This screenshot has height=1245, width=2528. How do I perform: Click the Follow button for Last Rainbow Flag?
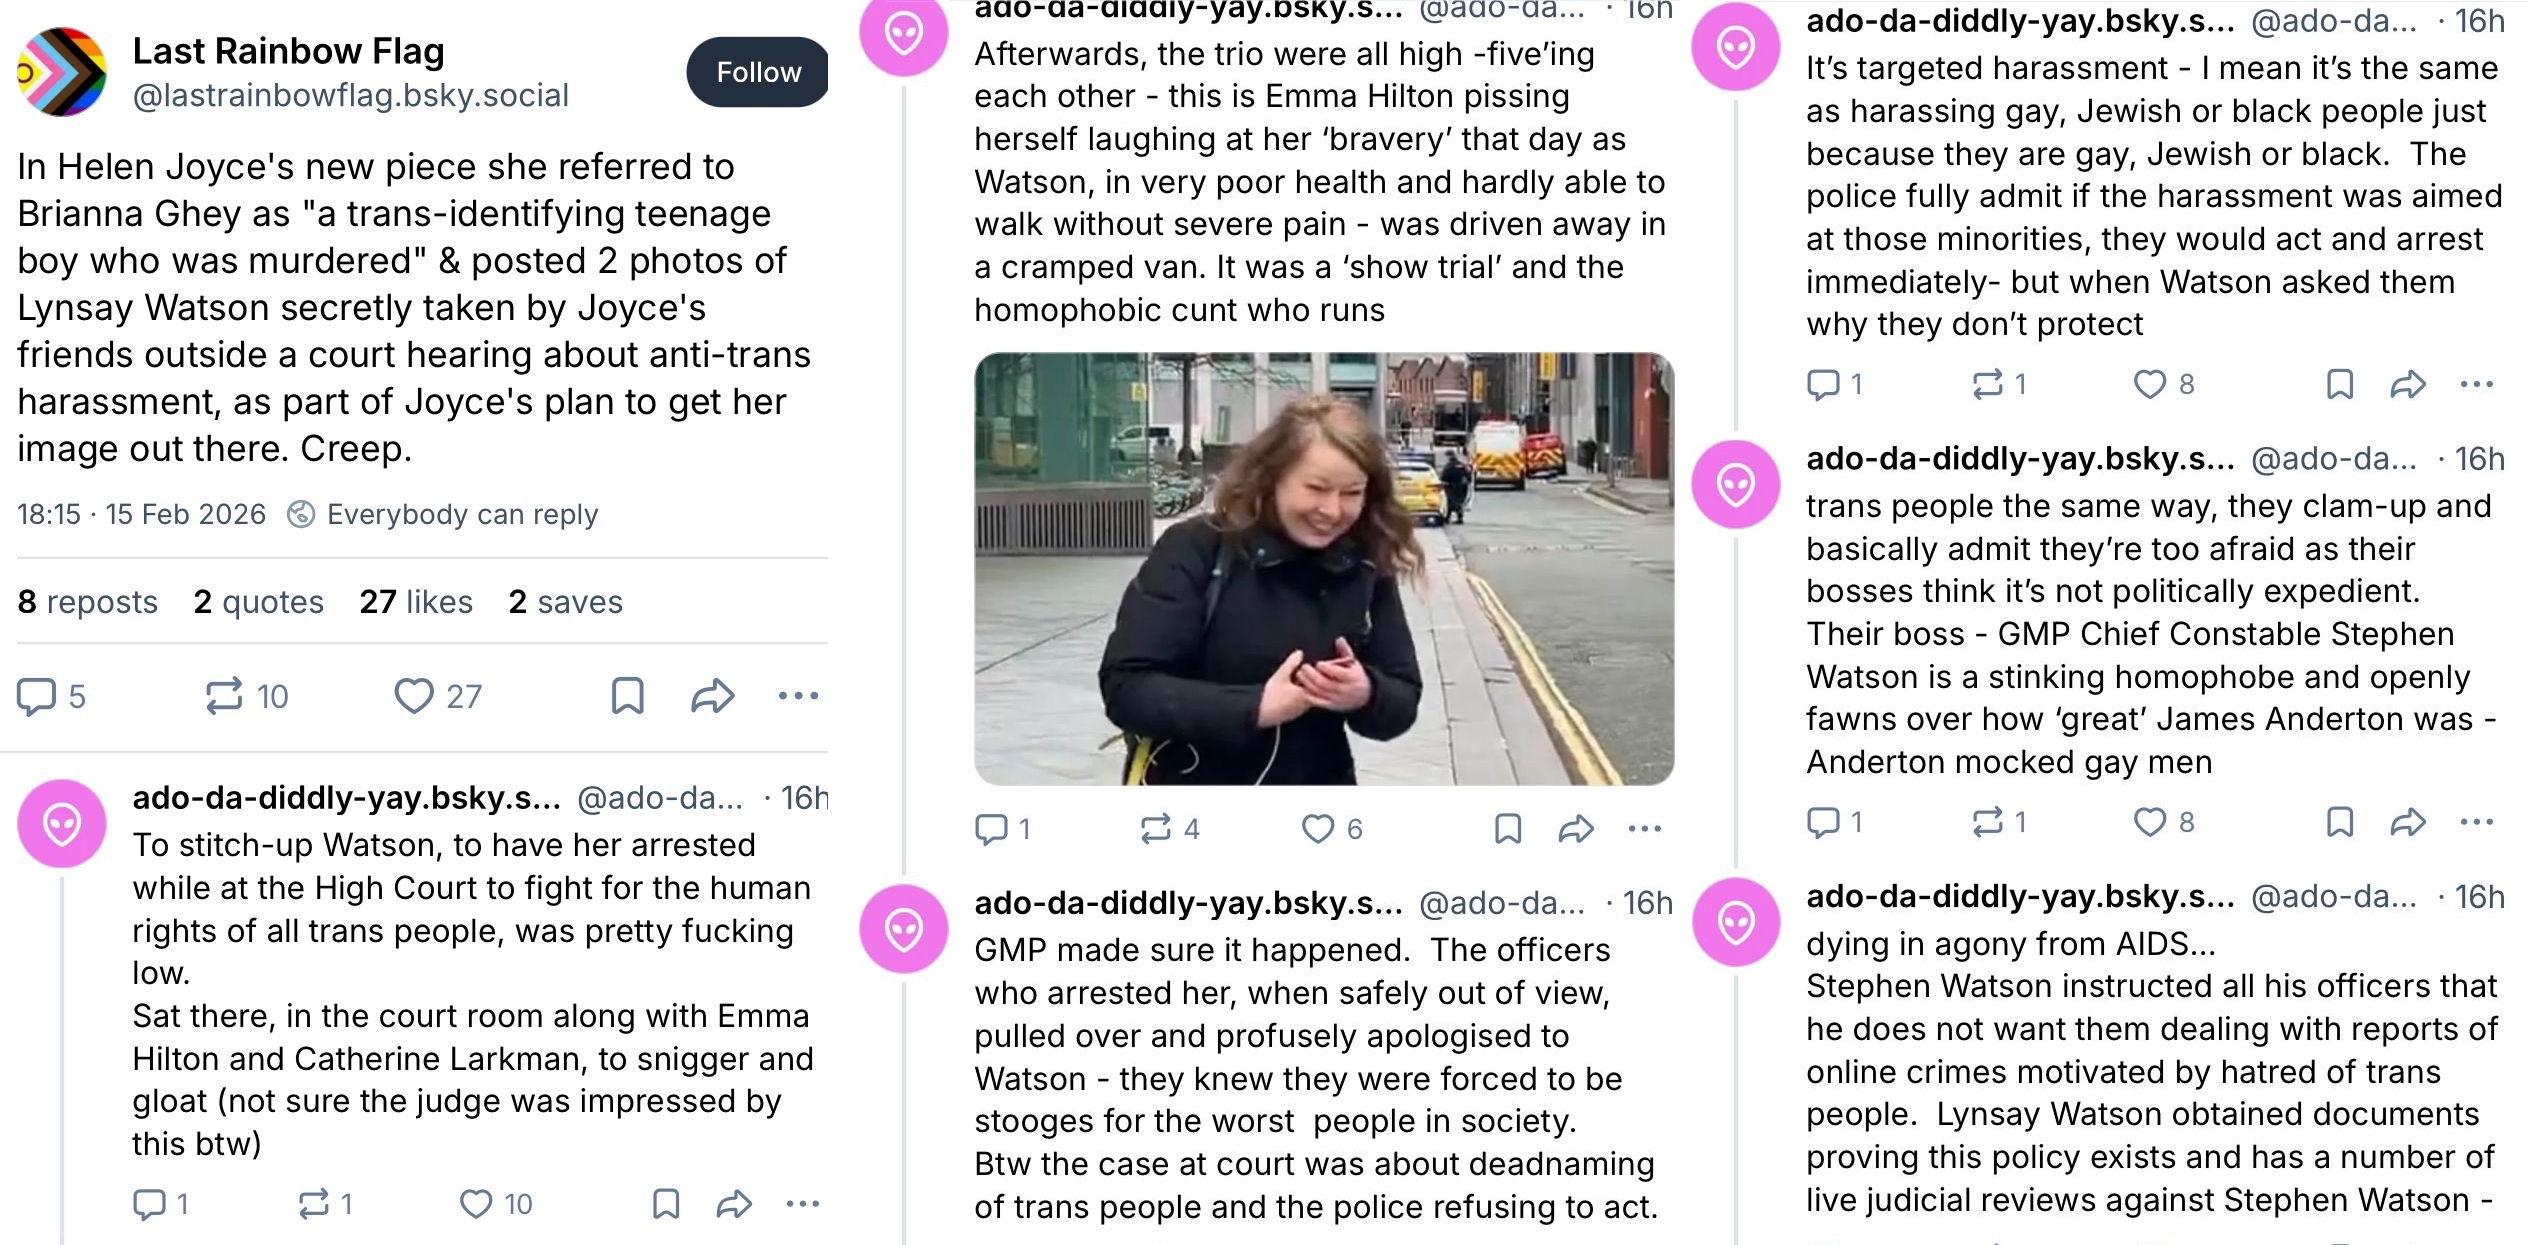click(x=757, y=72)
